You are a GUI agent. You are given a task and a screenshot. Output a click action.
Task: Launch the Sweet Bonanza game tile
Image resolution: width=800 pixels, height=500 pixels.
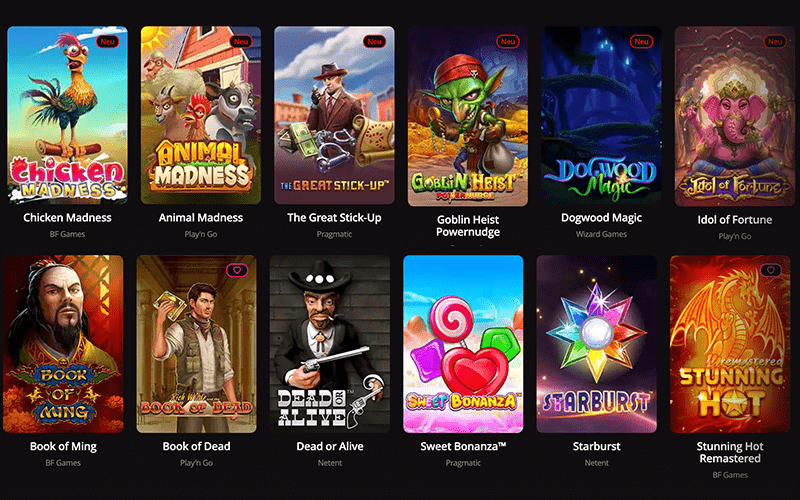point(463,344)
